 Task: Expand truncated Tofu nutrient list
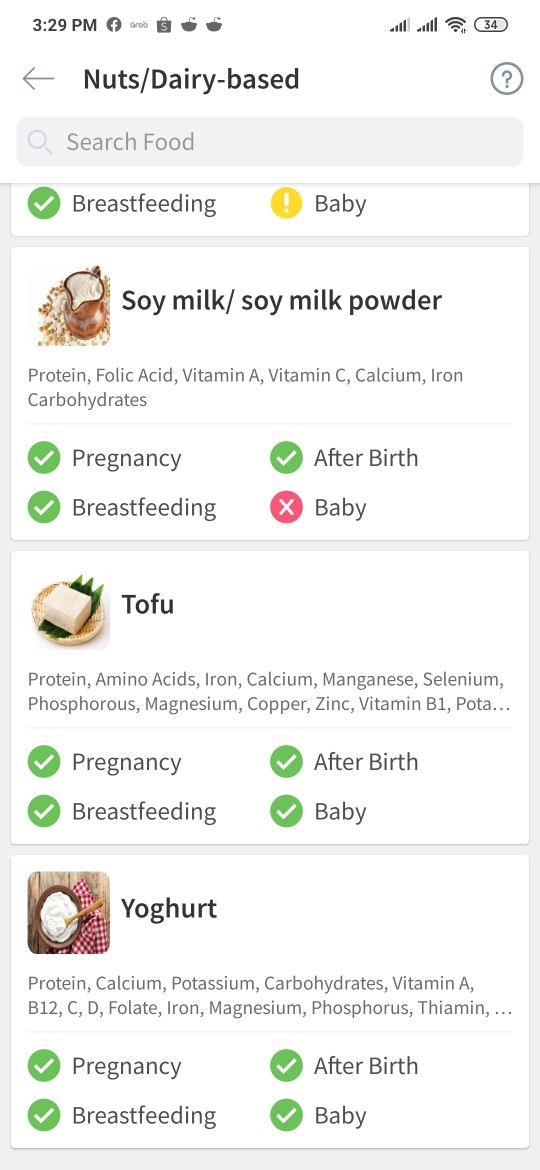269,692
